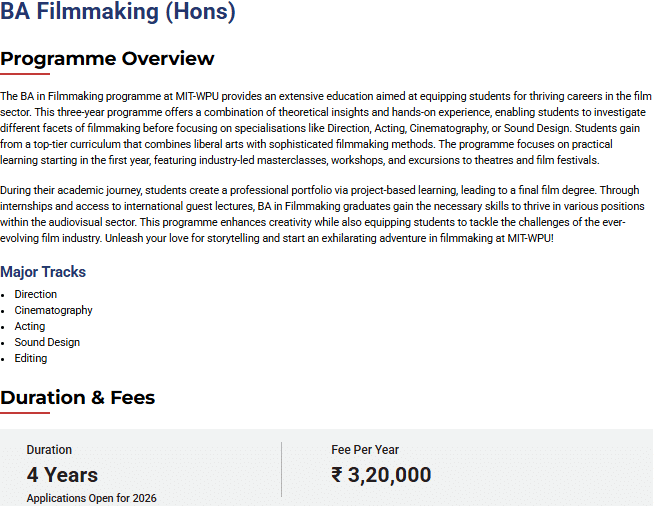
Task: Click the Major Tracks subheading
Action: coord(43,272)
